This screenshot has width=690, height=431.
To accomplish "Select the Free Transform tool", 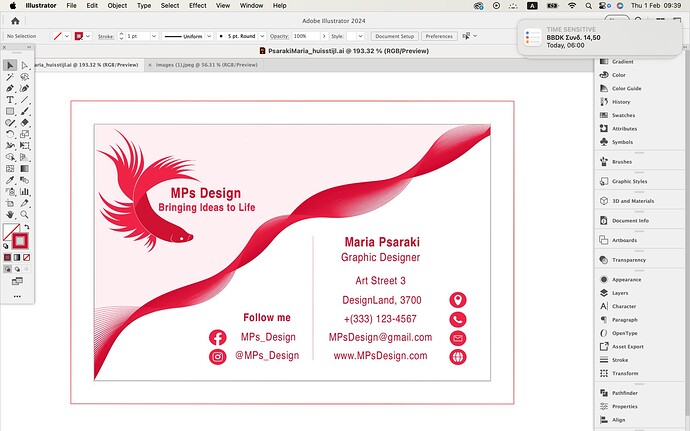I will pos(25,146).
